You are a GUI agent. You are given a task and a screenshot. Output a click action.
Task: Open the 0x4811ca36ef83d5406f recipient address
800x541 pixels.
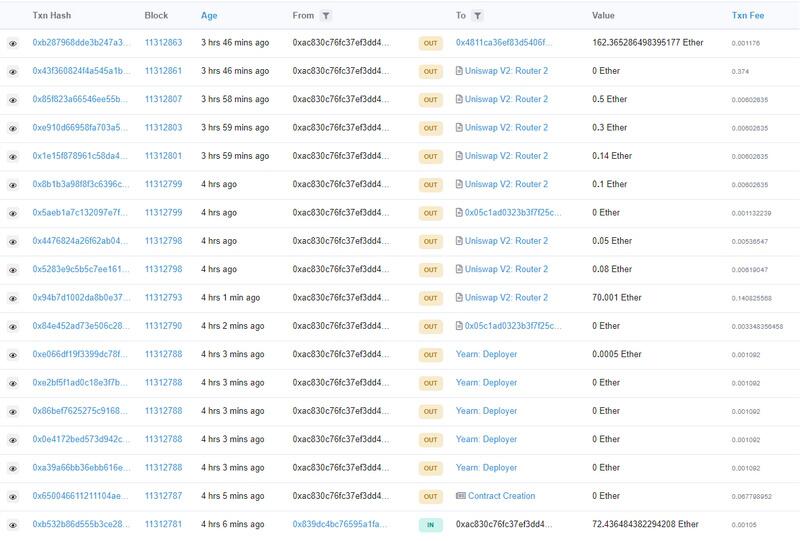tap(503, 44)
